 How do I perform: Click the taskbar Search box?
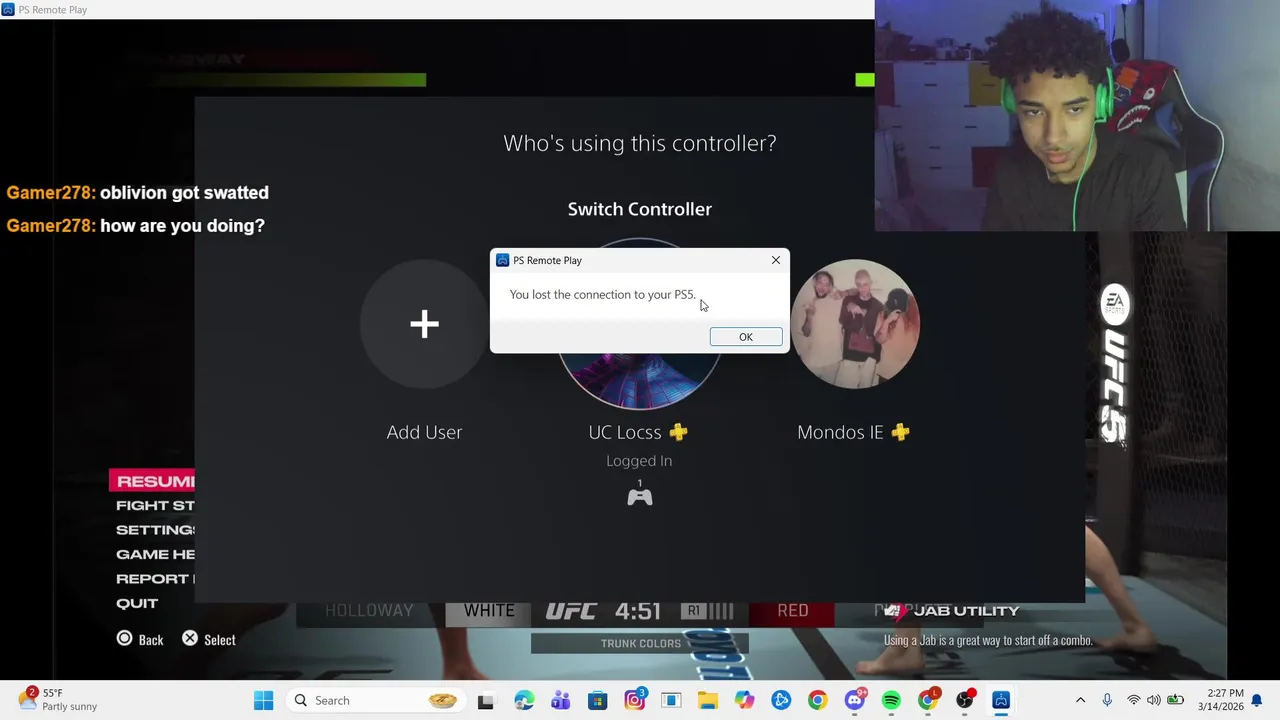pyautogui.click(x=376, y=700)
